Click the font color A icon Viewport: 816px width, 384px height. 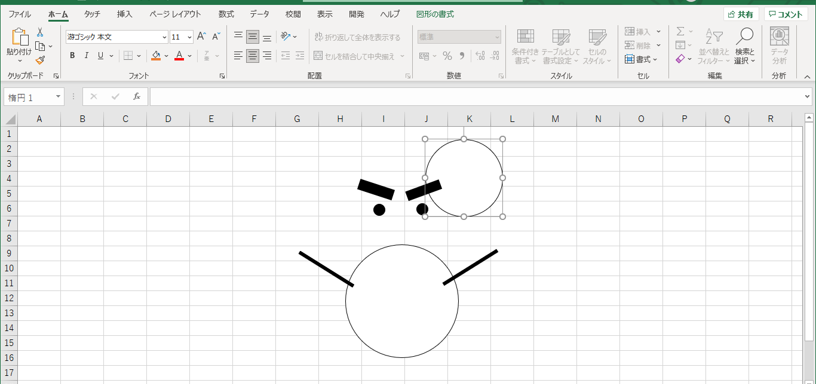pos(179,55)
